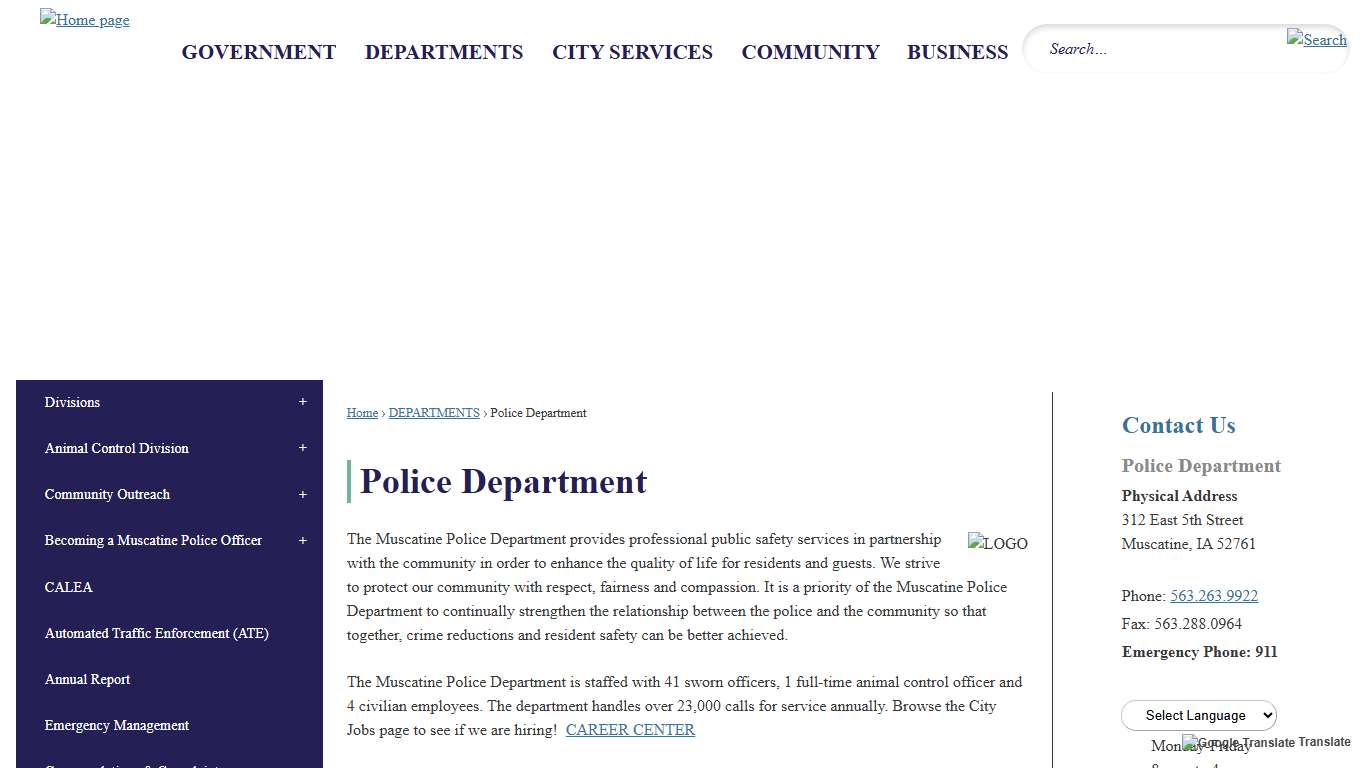Viewport: 1366px width, 768px height.
Task: Open the COMMUNITY menu
Action: tap(810, 52)
